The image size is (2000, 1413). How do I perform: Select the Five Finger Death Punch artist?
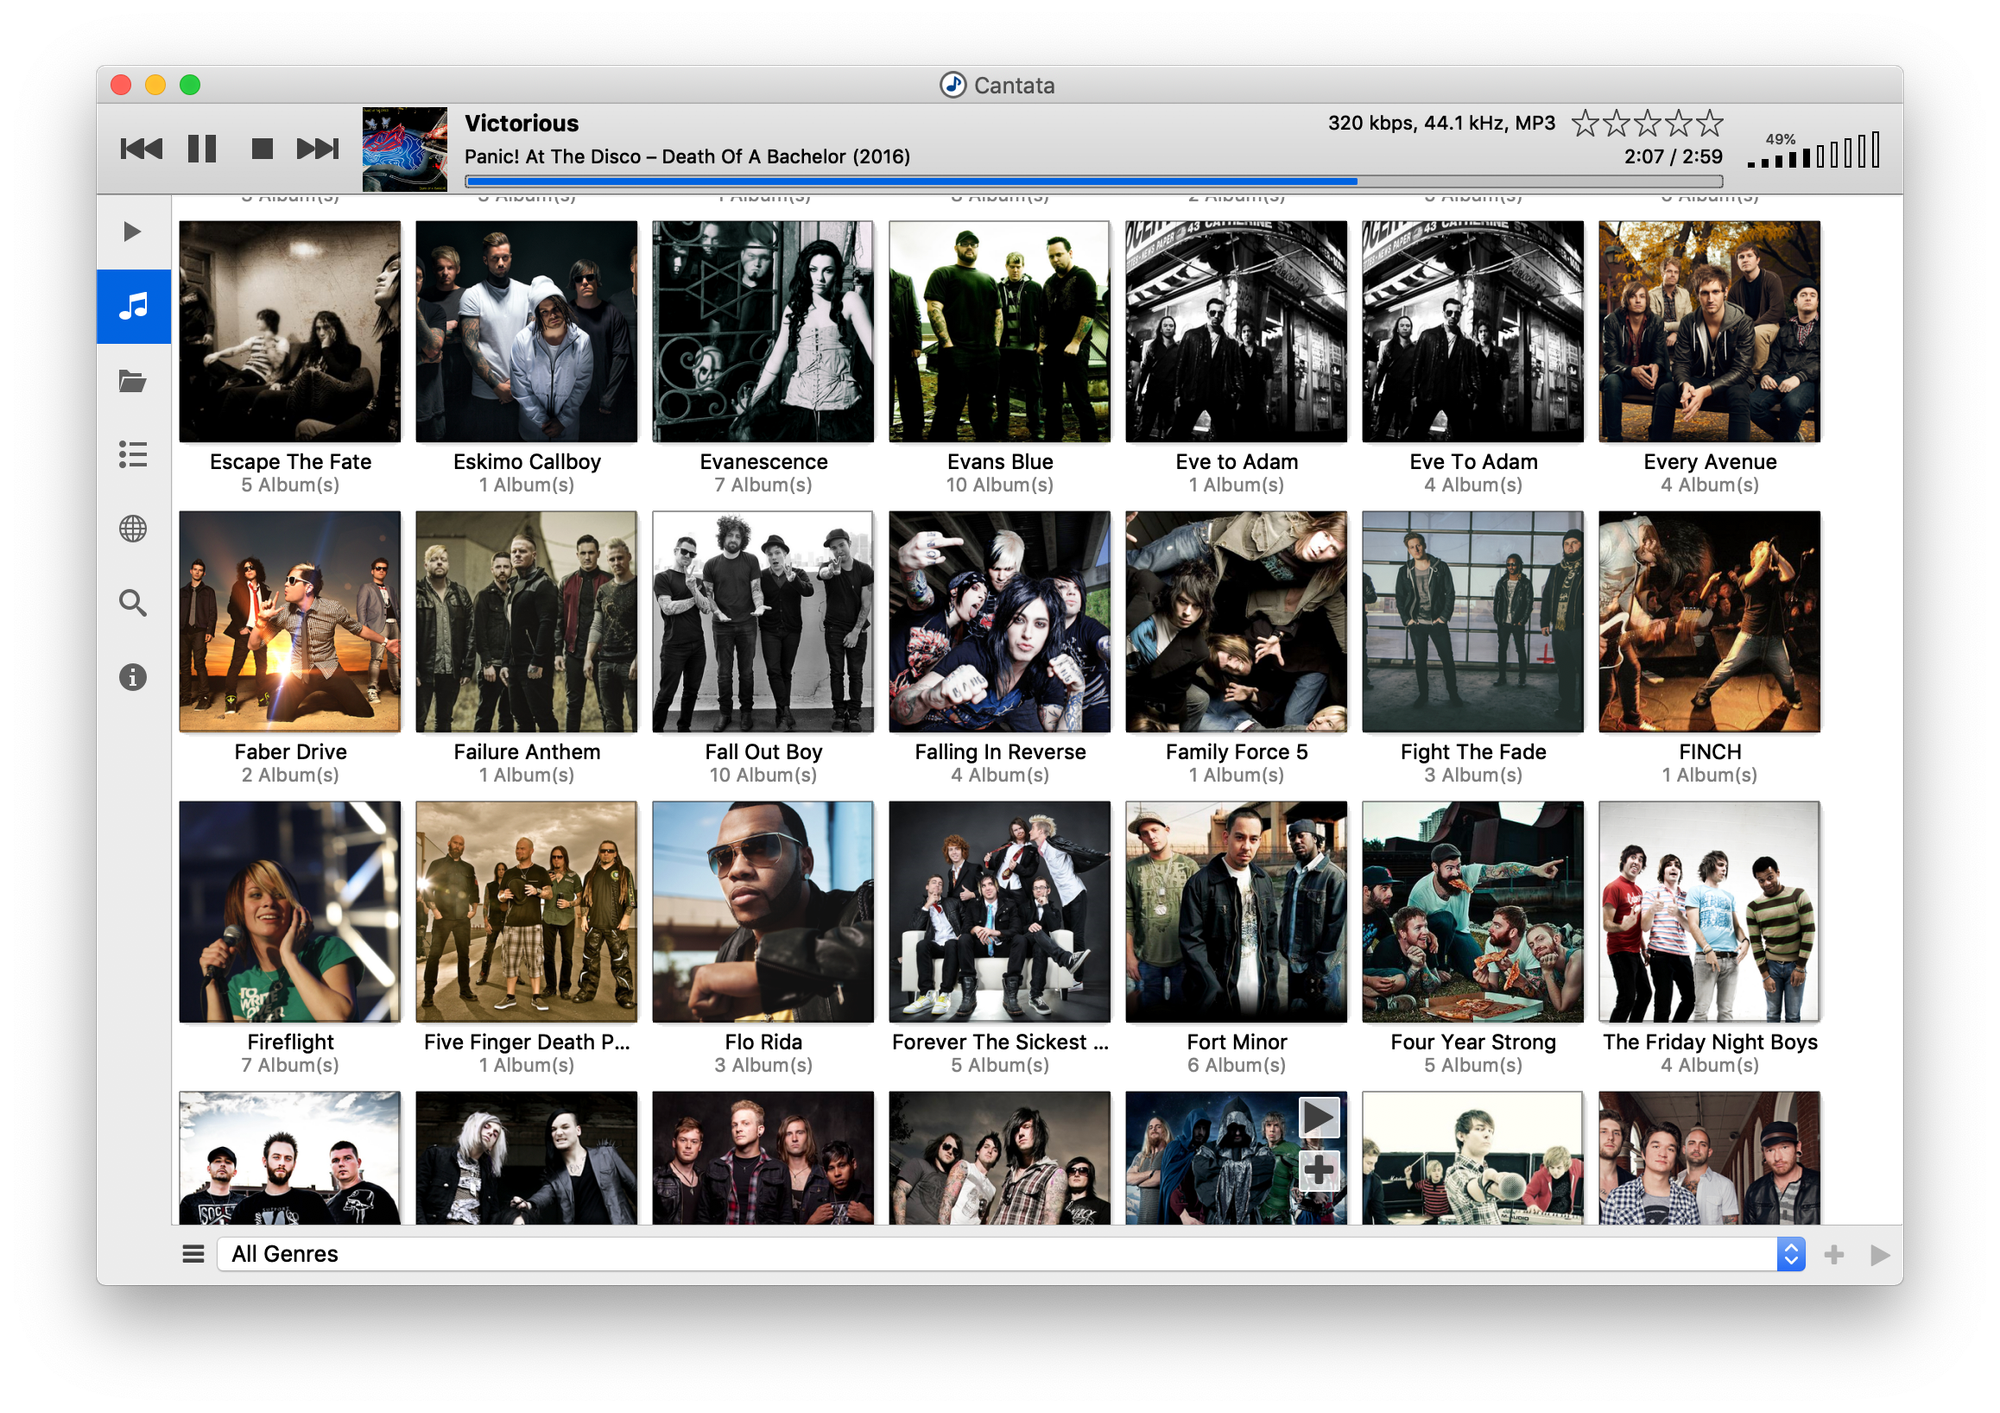[527, 938]
